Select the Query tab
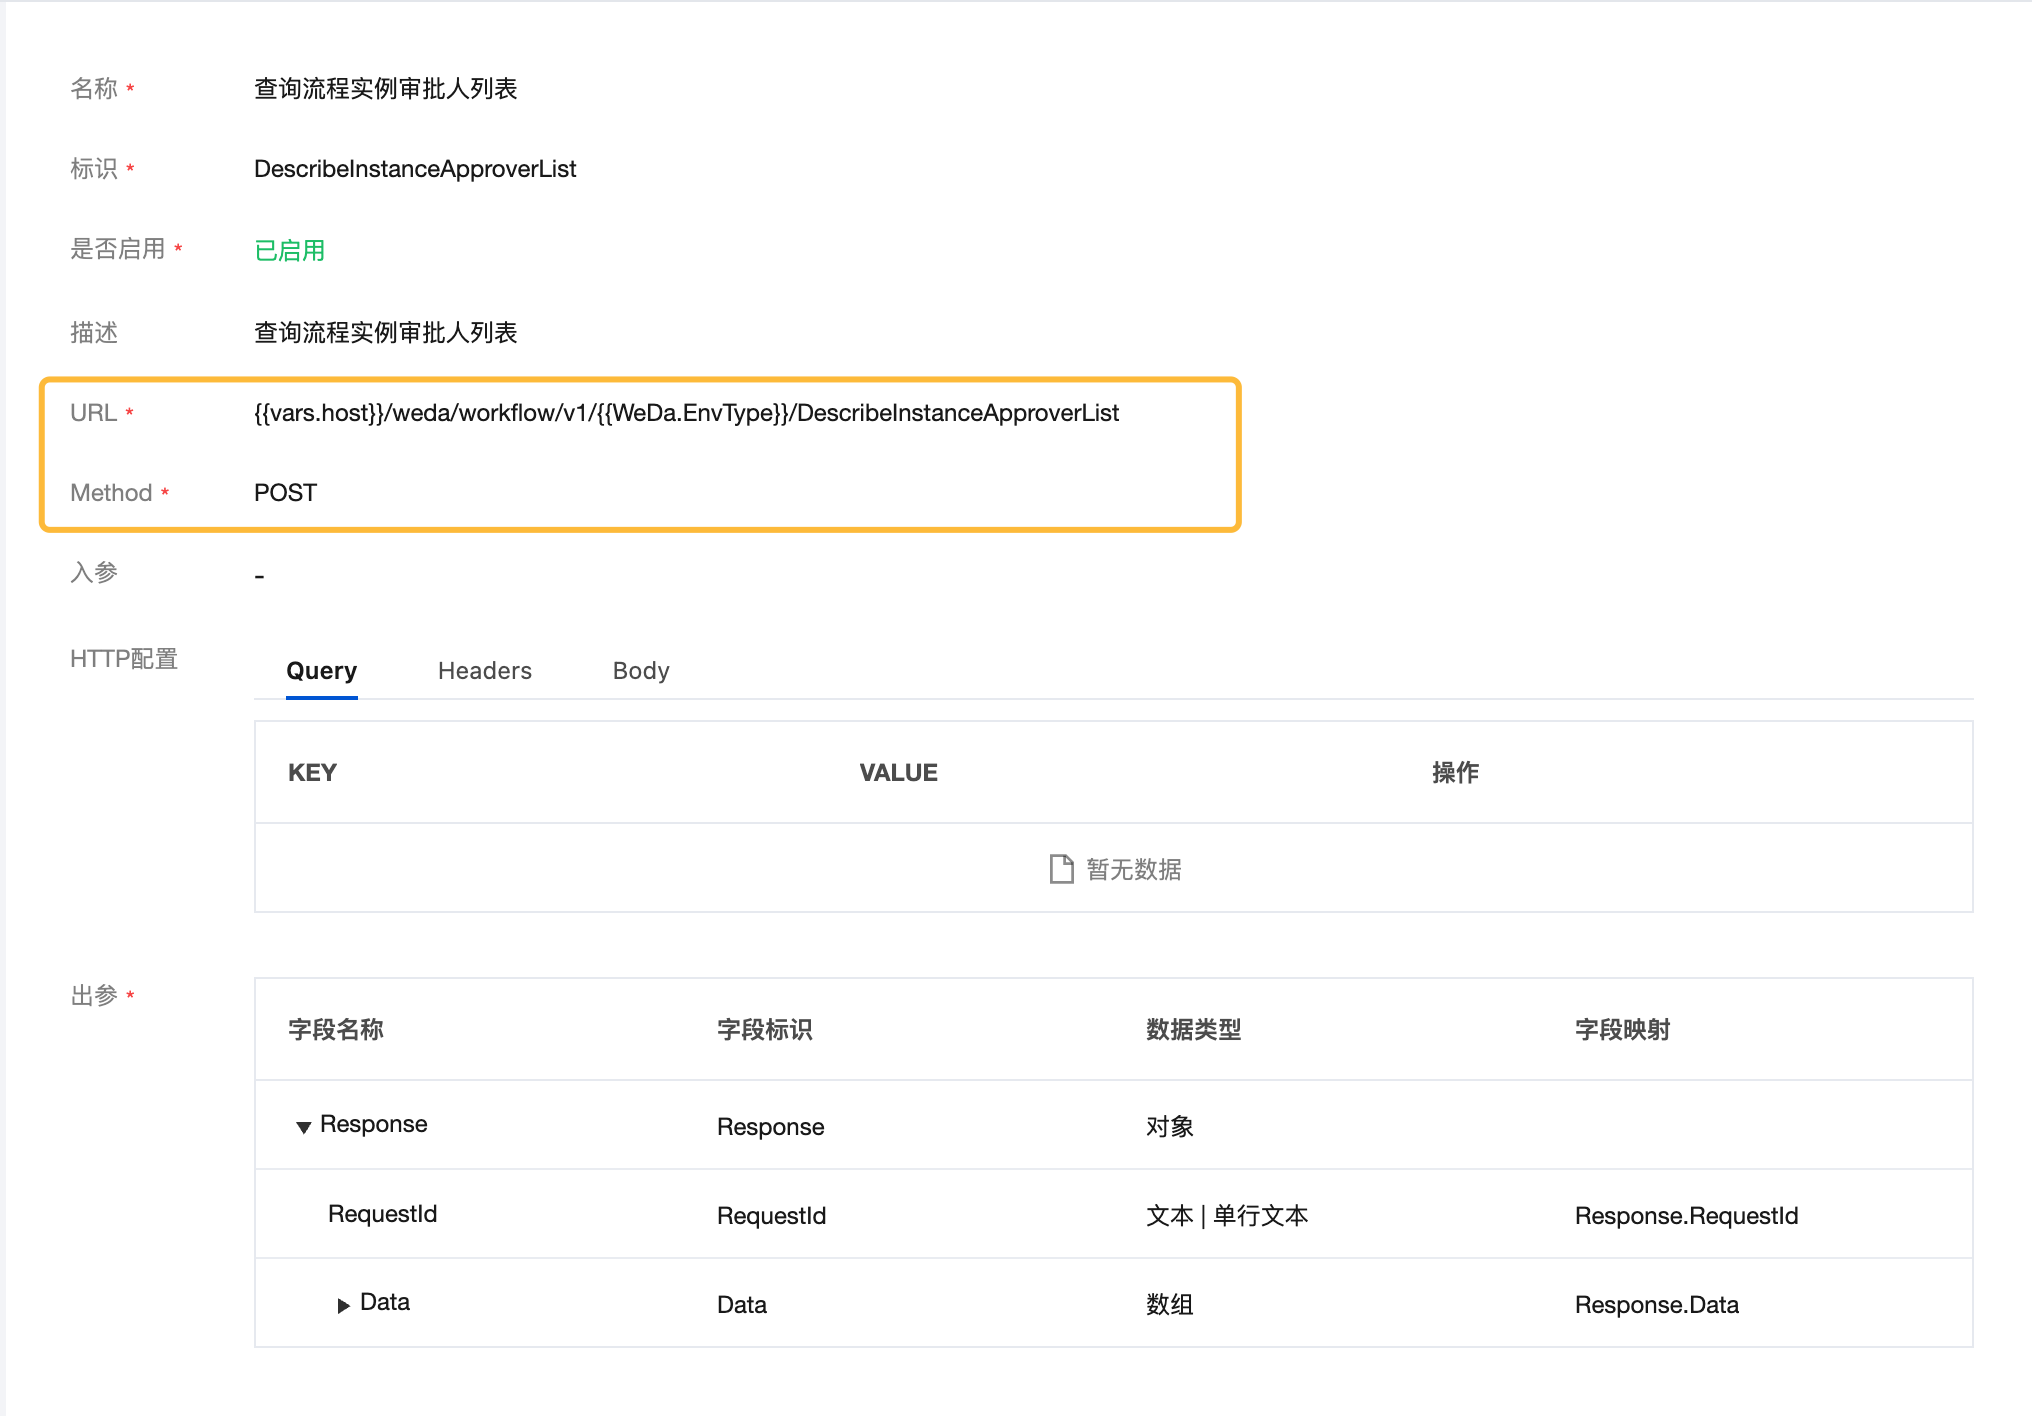 click(x=321, y=671)
